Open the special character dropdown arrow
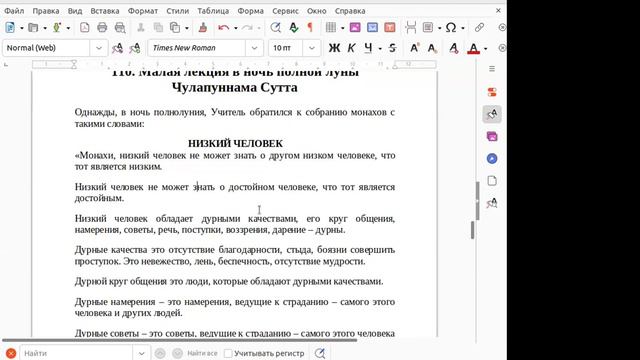Image resolution: width=640 pixels, height=360 pixels. (463, 28)
